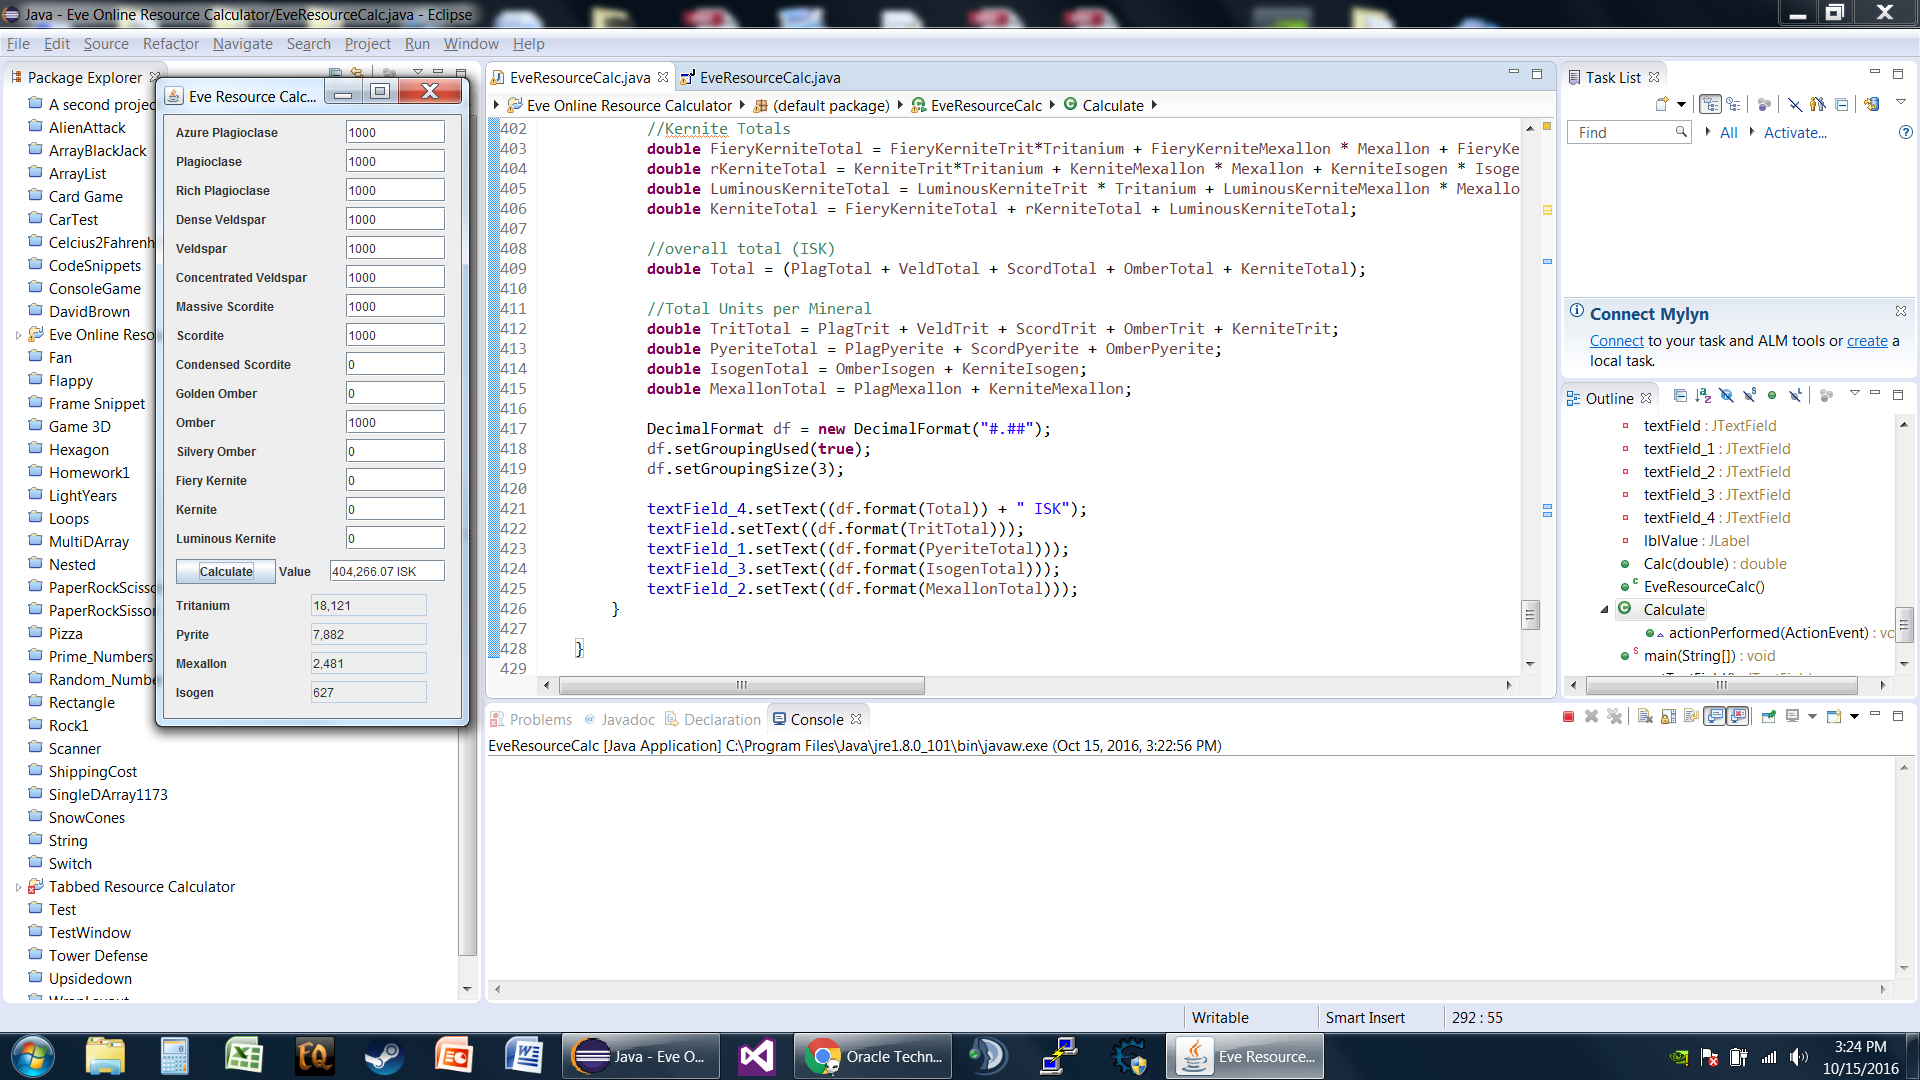Open Excel from the taskbar

[x=243, y=1056]
